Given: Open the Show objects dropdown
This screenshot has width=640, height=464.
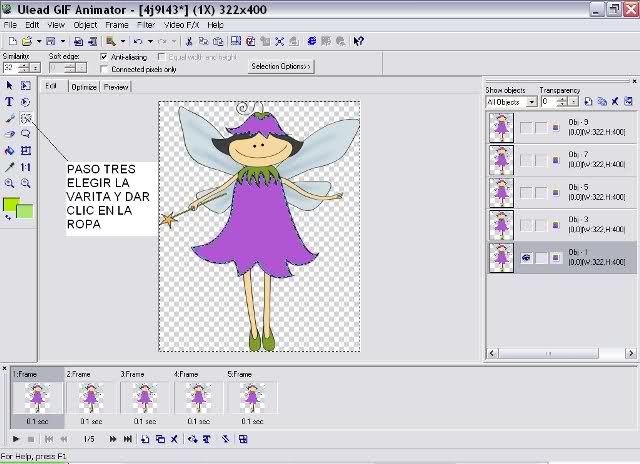Looking at the screenshot, I should click(533, 101).
